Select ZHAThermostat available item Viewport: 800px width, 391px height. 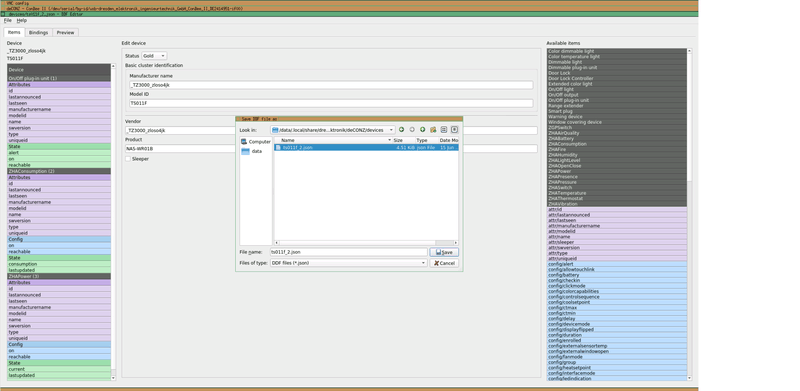(x=617, y=199)
